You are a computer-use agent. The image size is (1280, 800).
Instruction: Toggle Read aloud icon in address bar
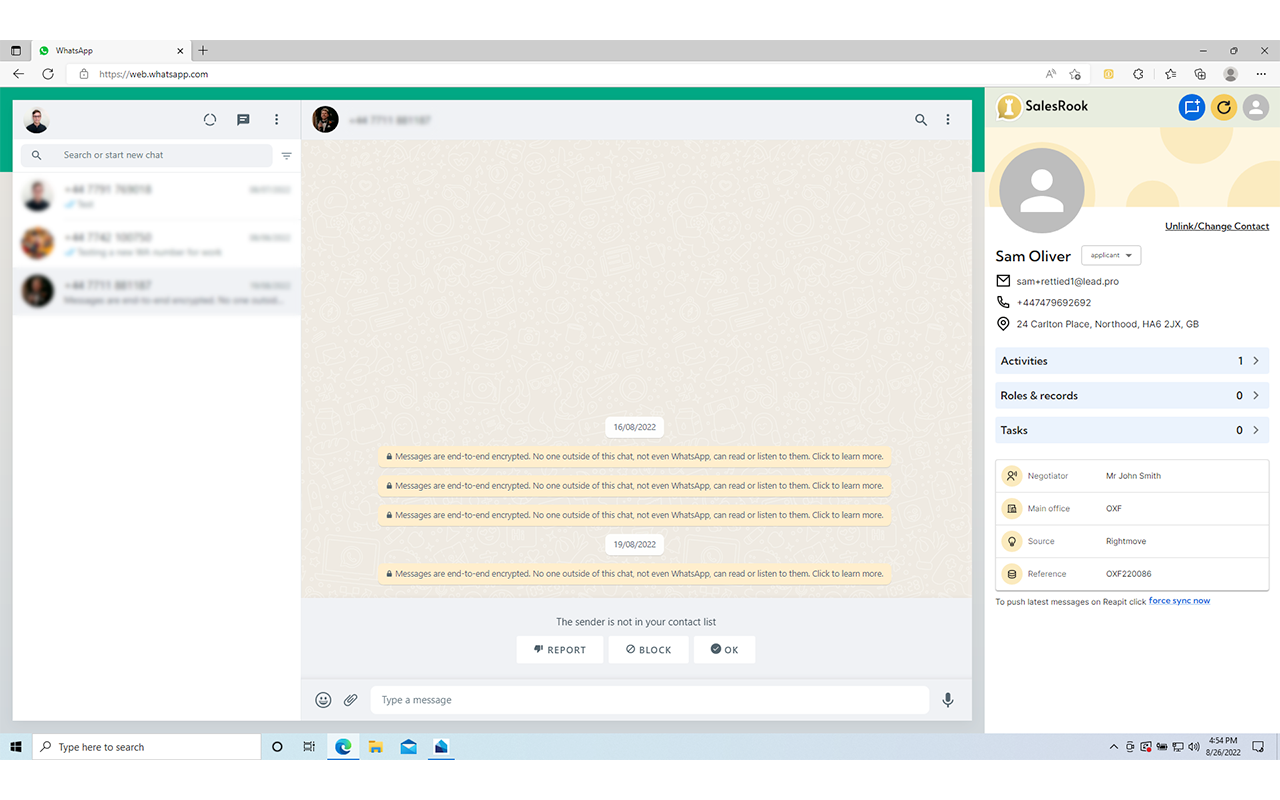[1051, 74]
